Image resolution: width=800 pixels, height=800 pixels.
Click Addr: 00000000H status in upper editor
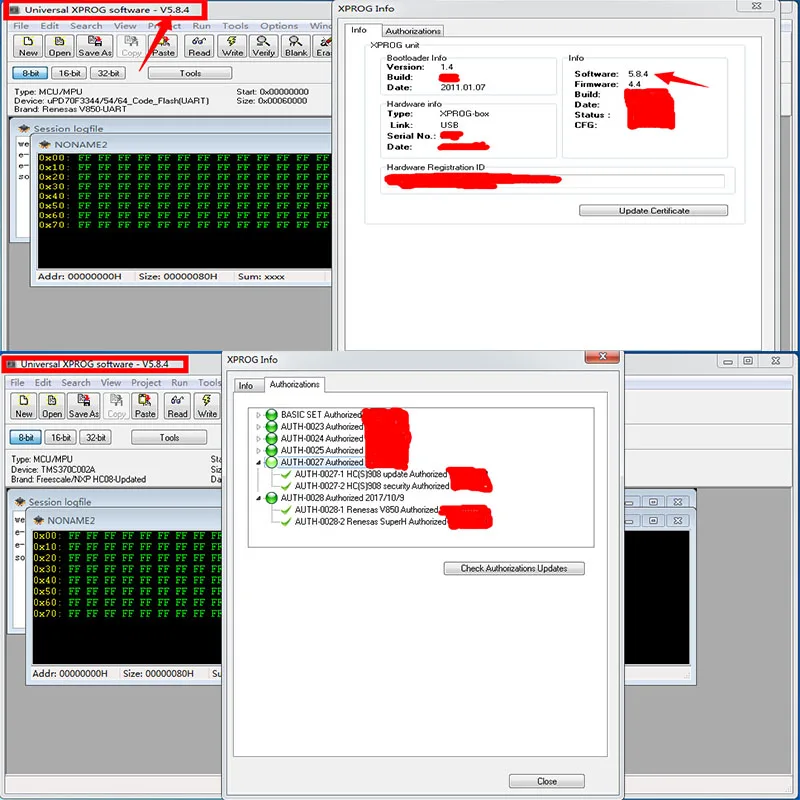point(79,277)
